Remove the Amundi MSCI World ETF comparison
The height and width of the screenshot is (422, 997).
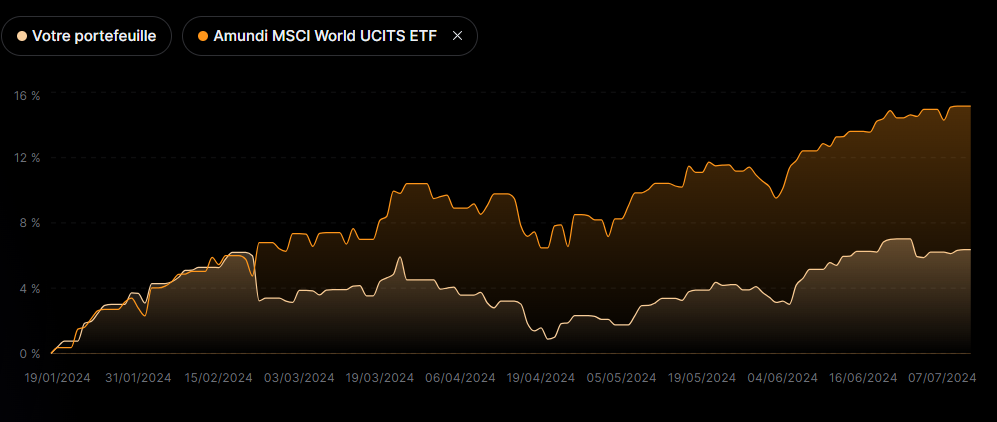tap(457, 36)
